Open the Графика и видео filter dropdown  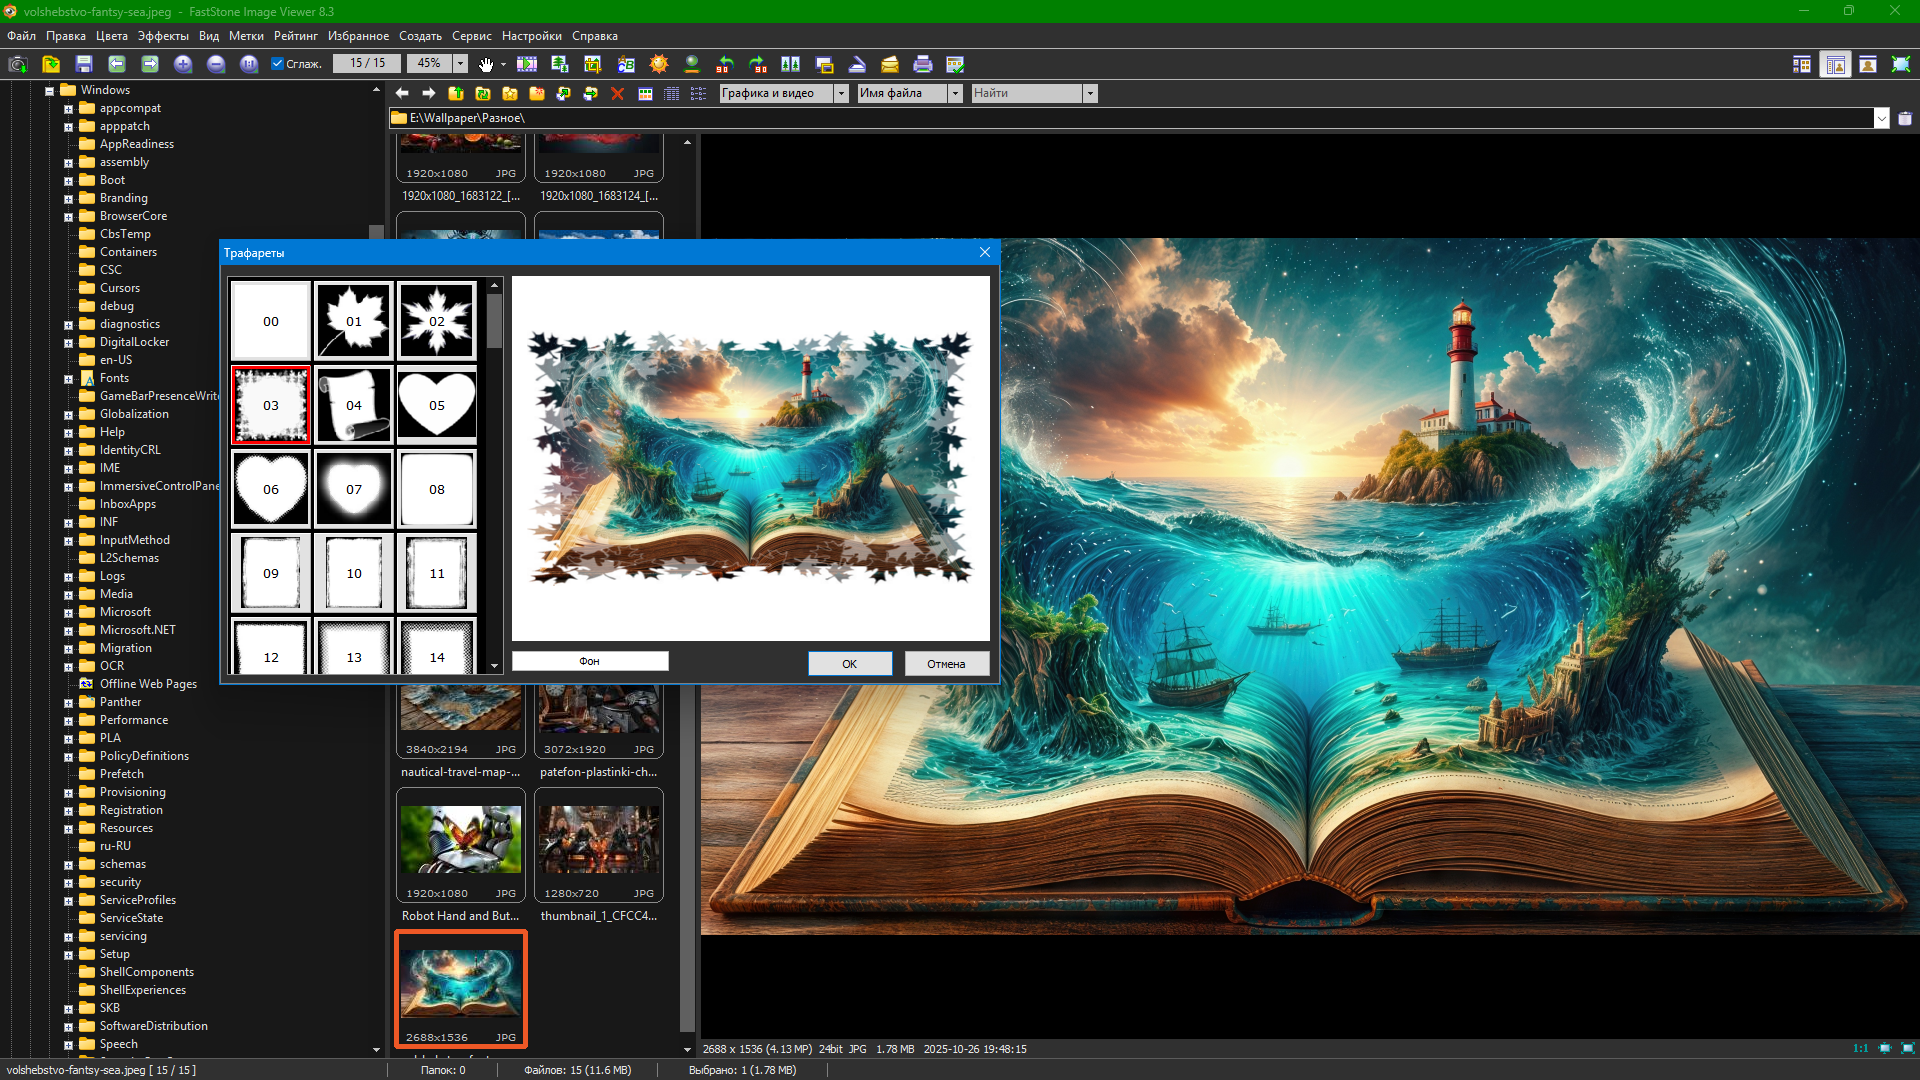pos(841,93)
